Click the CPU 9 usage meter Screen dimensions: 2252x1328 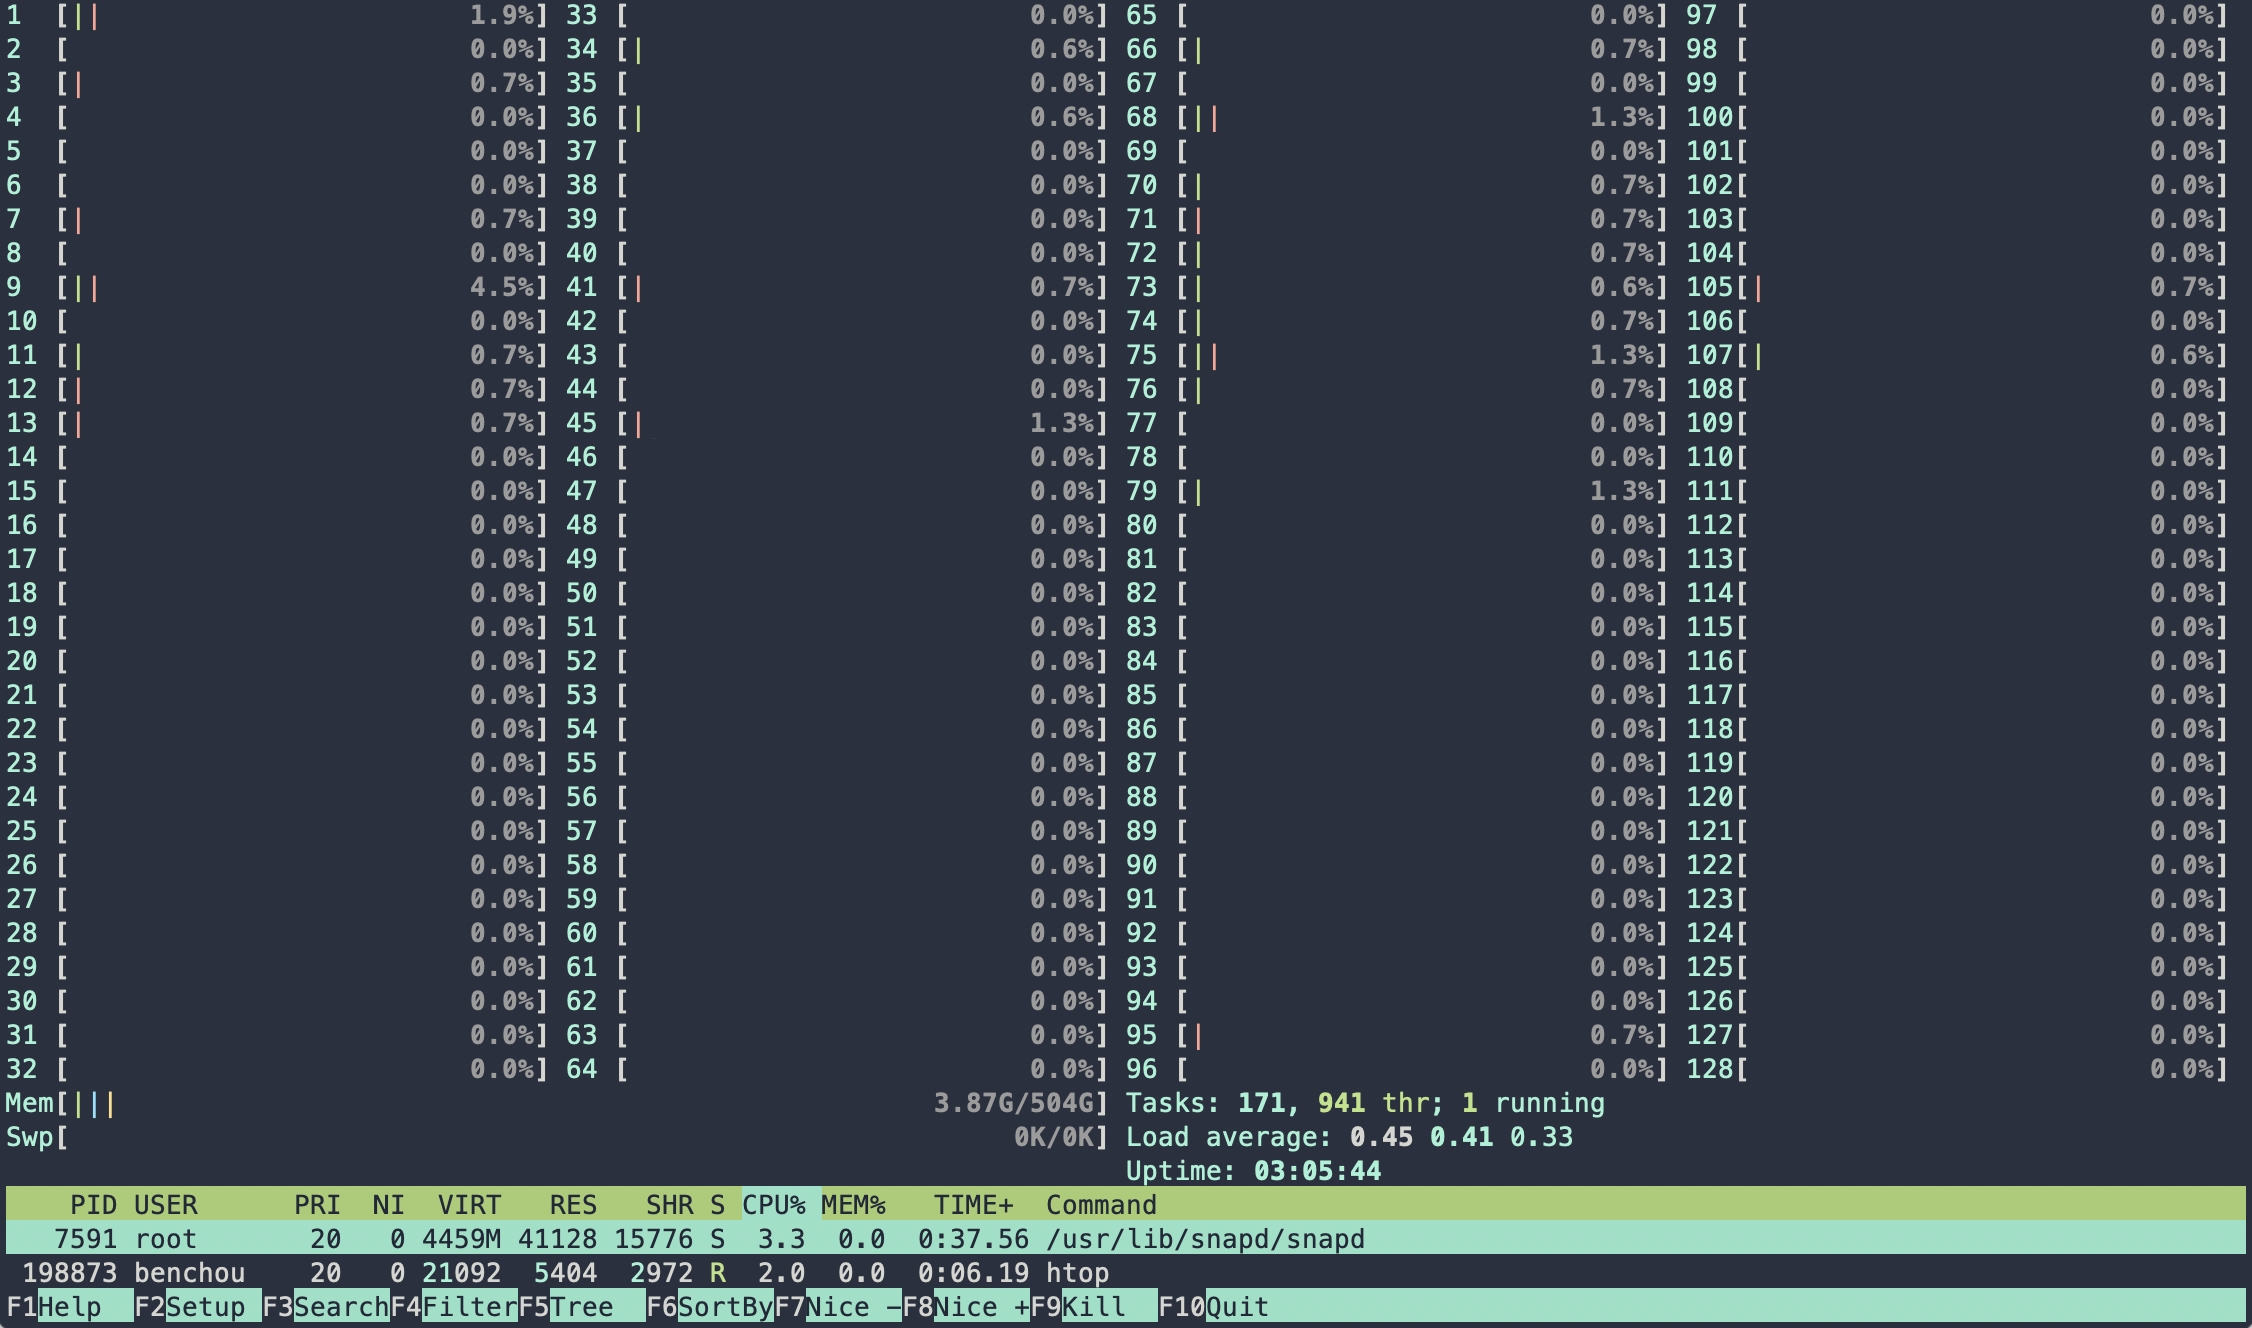point(300,287)
